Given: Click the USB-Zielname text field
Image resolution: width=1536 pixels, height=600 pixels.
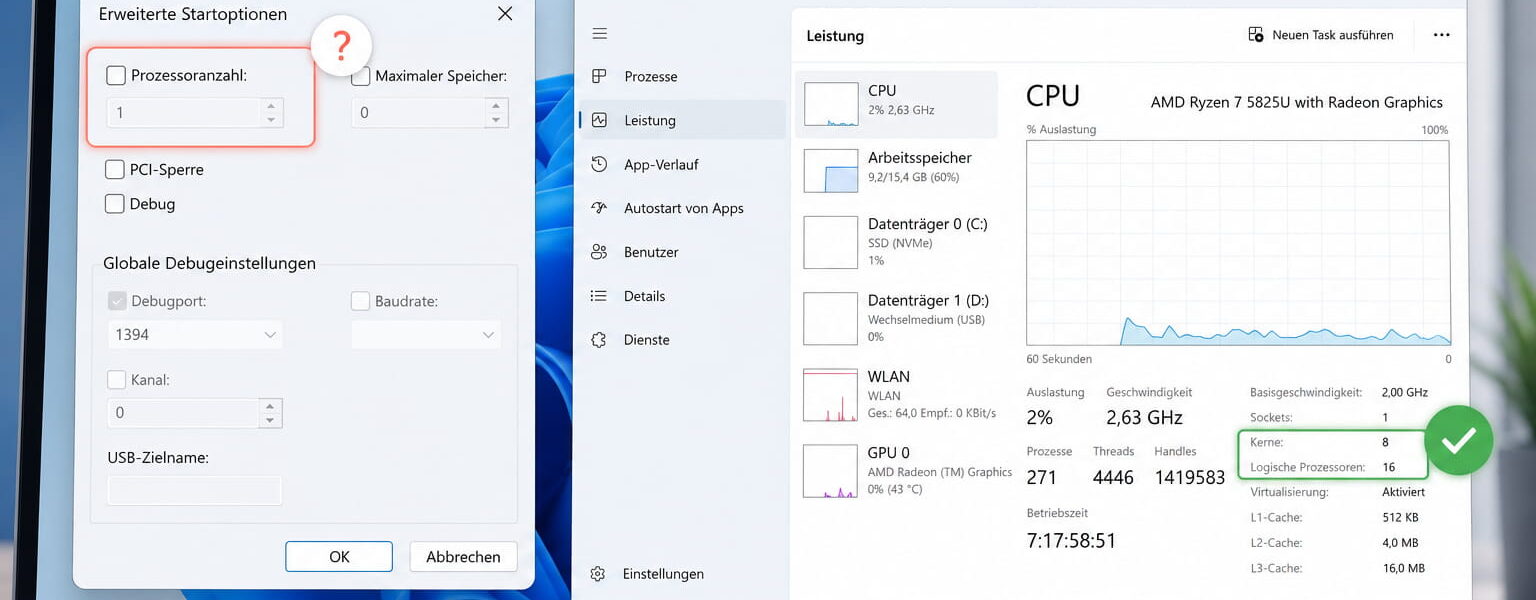Looking at the screenshot, I should (195, 490).
